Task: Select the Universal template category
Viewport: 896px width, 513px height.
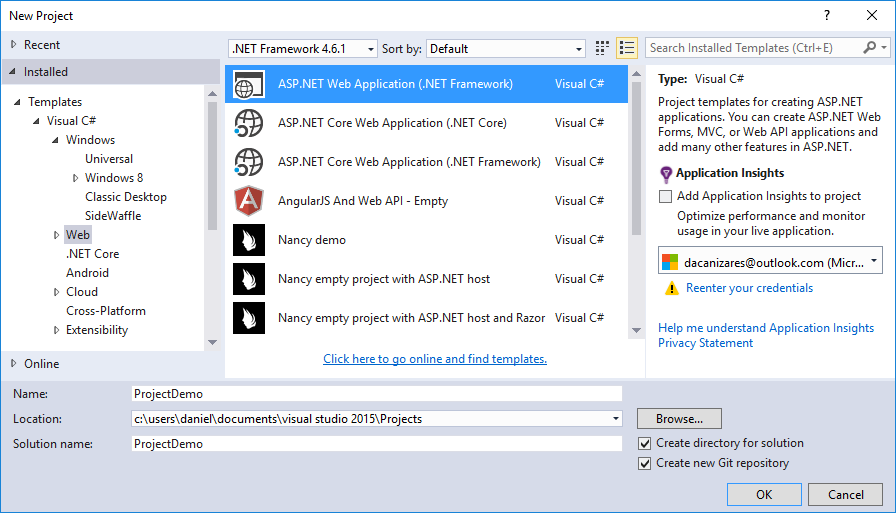Action: point(109,159)
